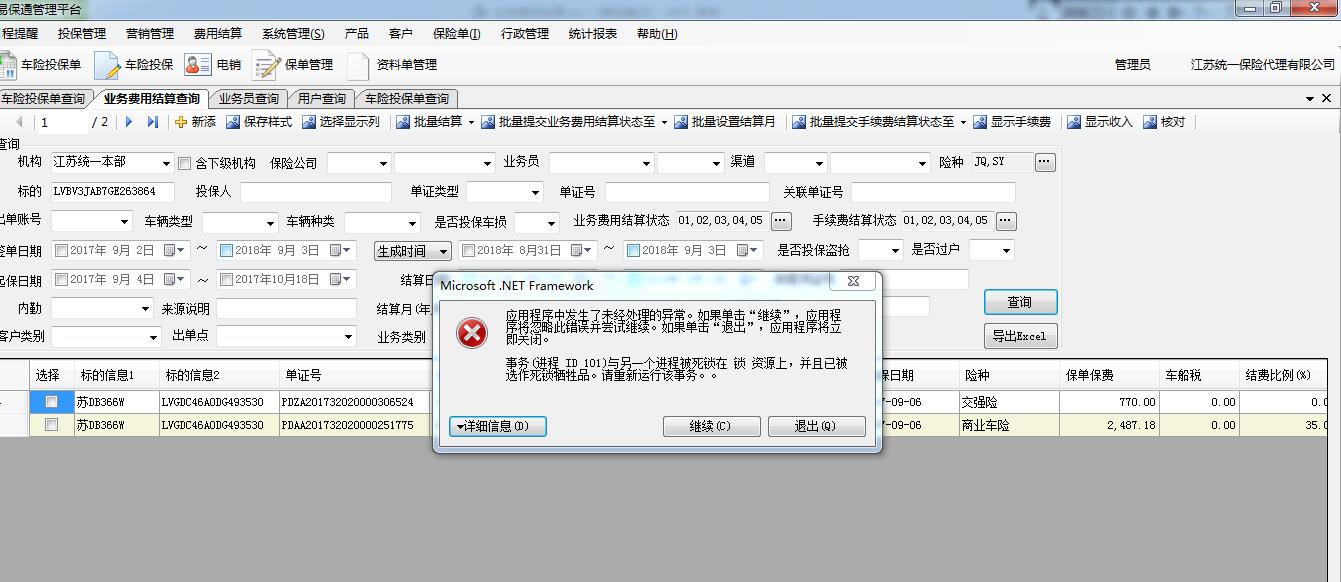Close the Microsoft .NET Framework dialog

click(x=853, y=282)
